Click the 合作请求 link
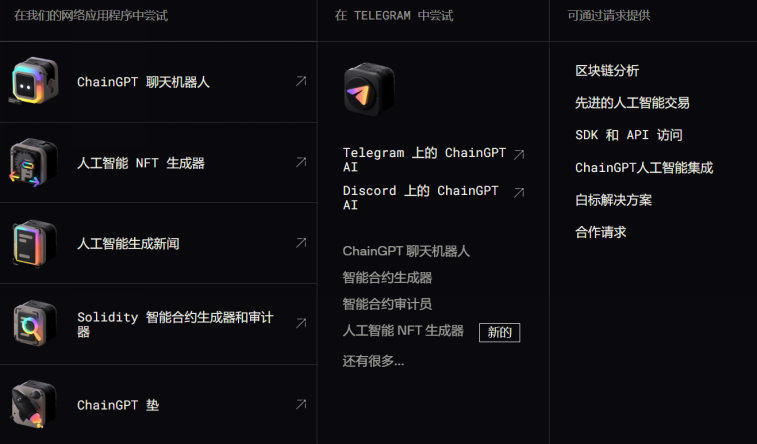757x444 pixels. click(601, 232)
